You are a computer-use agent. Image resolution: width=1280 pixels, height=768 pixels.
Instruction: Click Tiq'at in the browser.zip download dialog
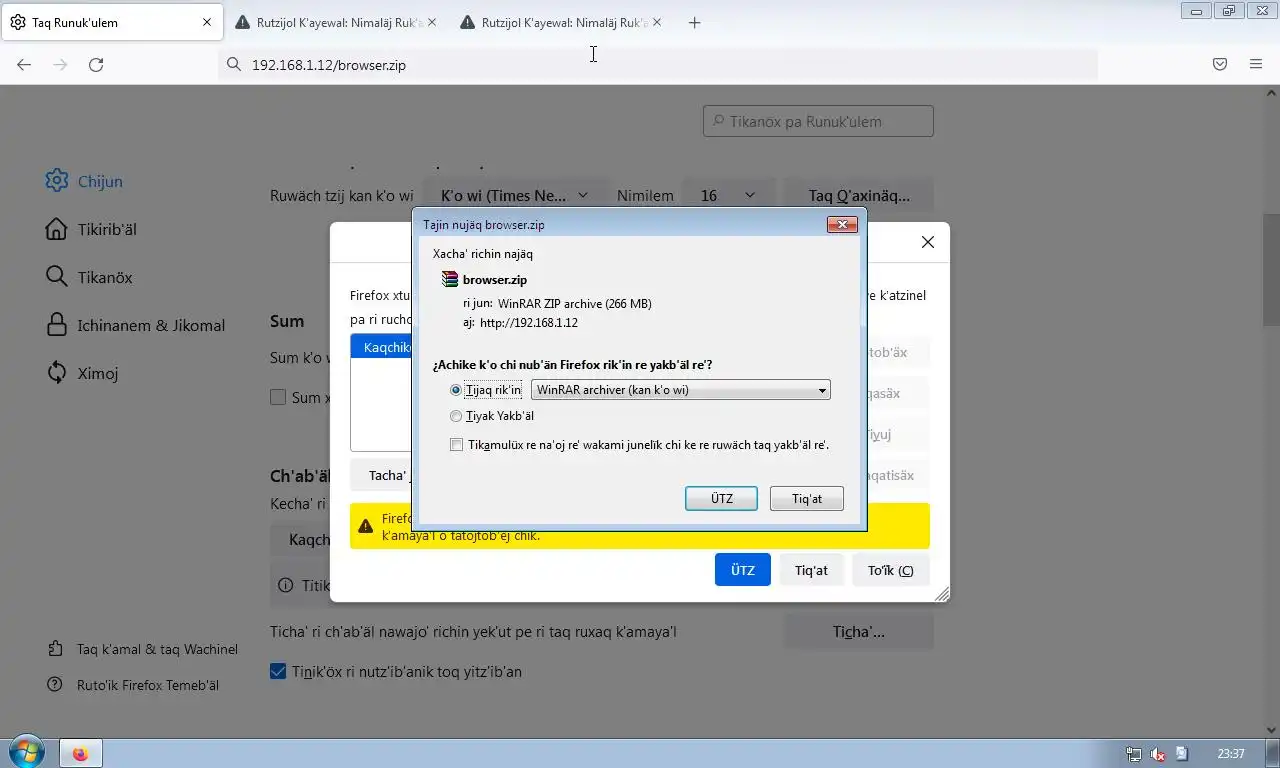(807, 498)
